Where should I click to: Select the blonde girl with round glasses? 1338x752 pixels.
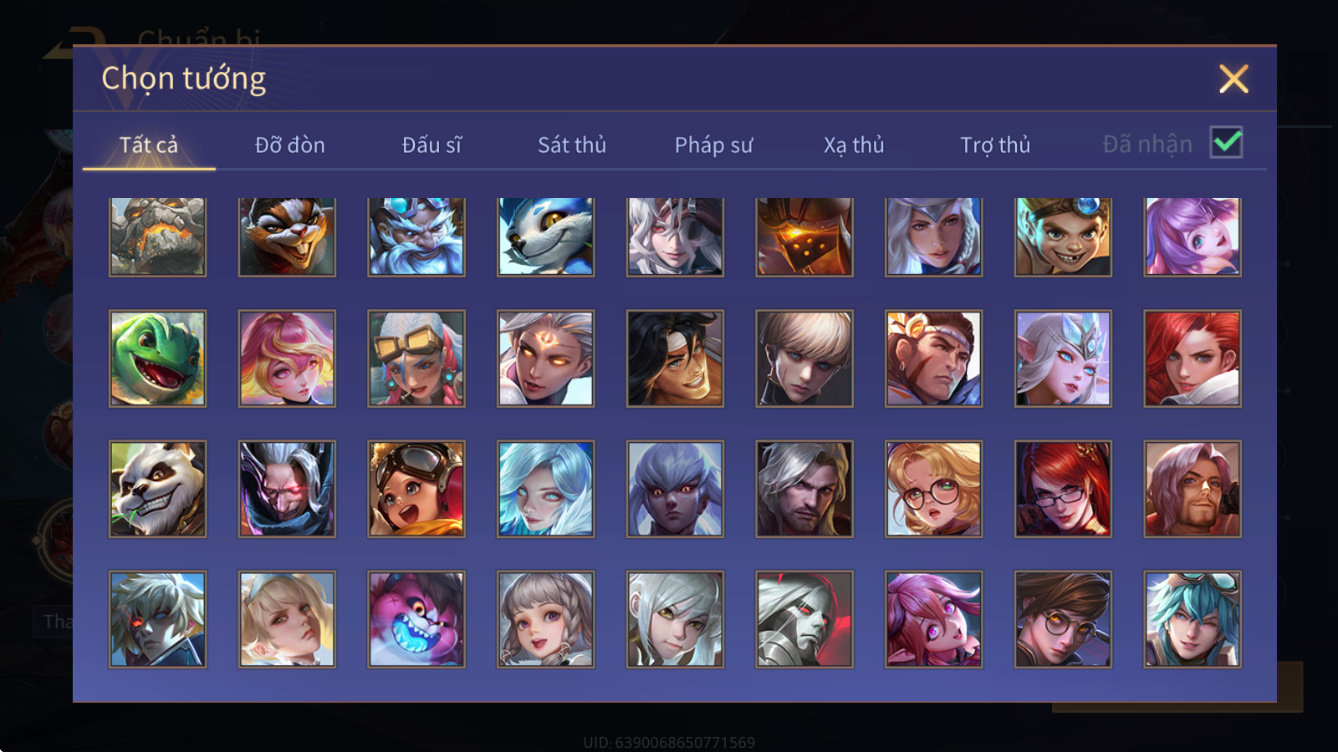[x=934, y=489]
